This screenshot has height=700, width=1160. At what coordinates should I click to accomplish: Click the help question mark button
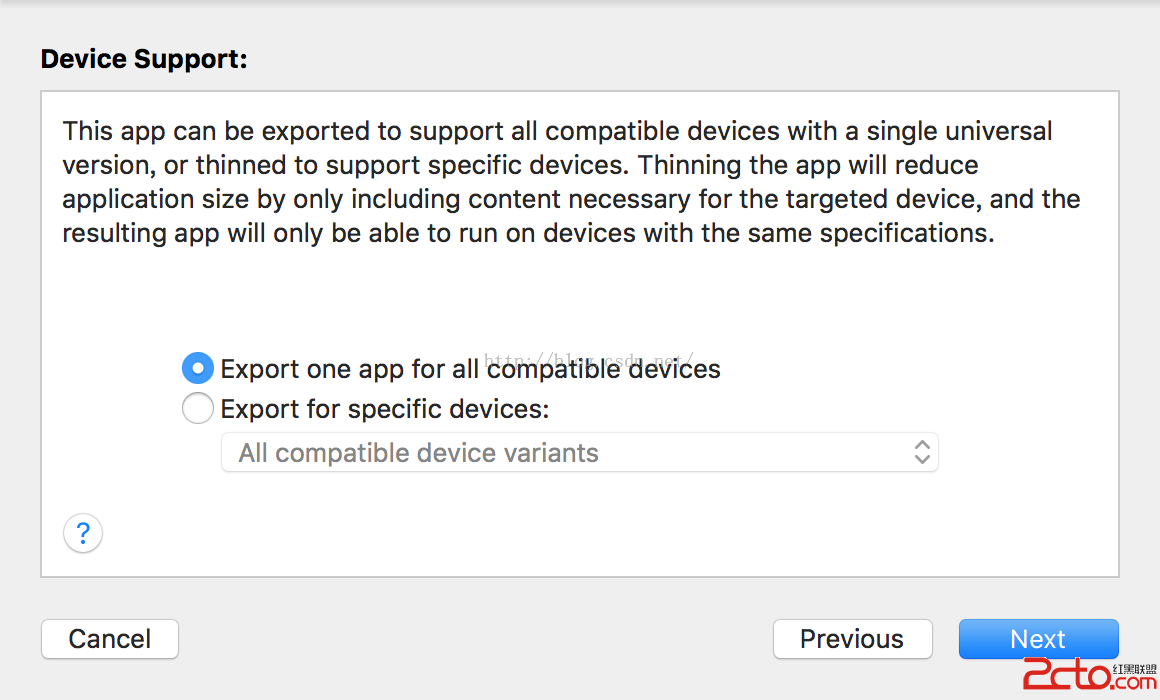[x=83, y=532]
